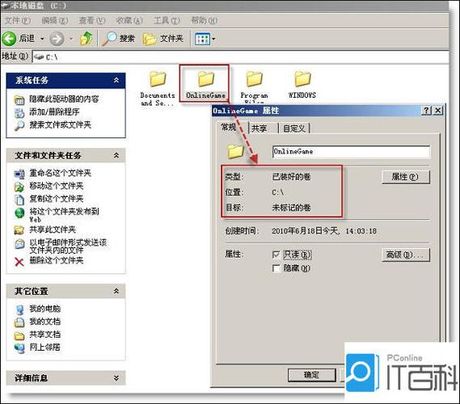The height and width of the screenshot is (404, 460).
Task: Open the Forward history dropdown arrow
Action: (71, 39)
